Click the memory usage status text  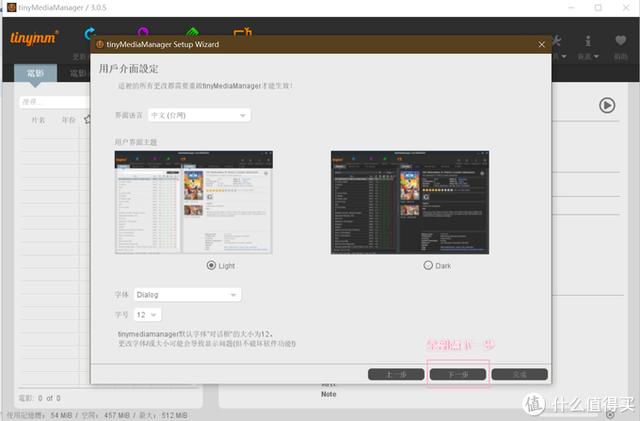pos(97,415)
